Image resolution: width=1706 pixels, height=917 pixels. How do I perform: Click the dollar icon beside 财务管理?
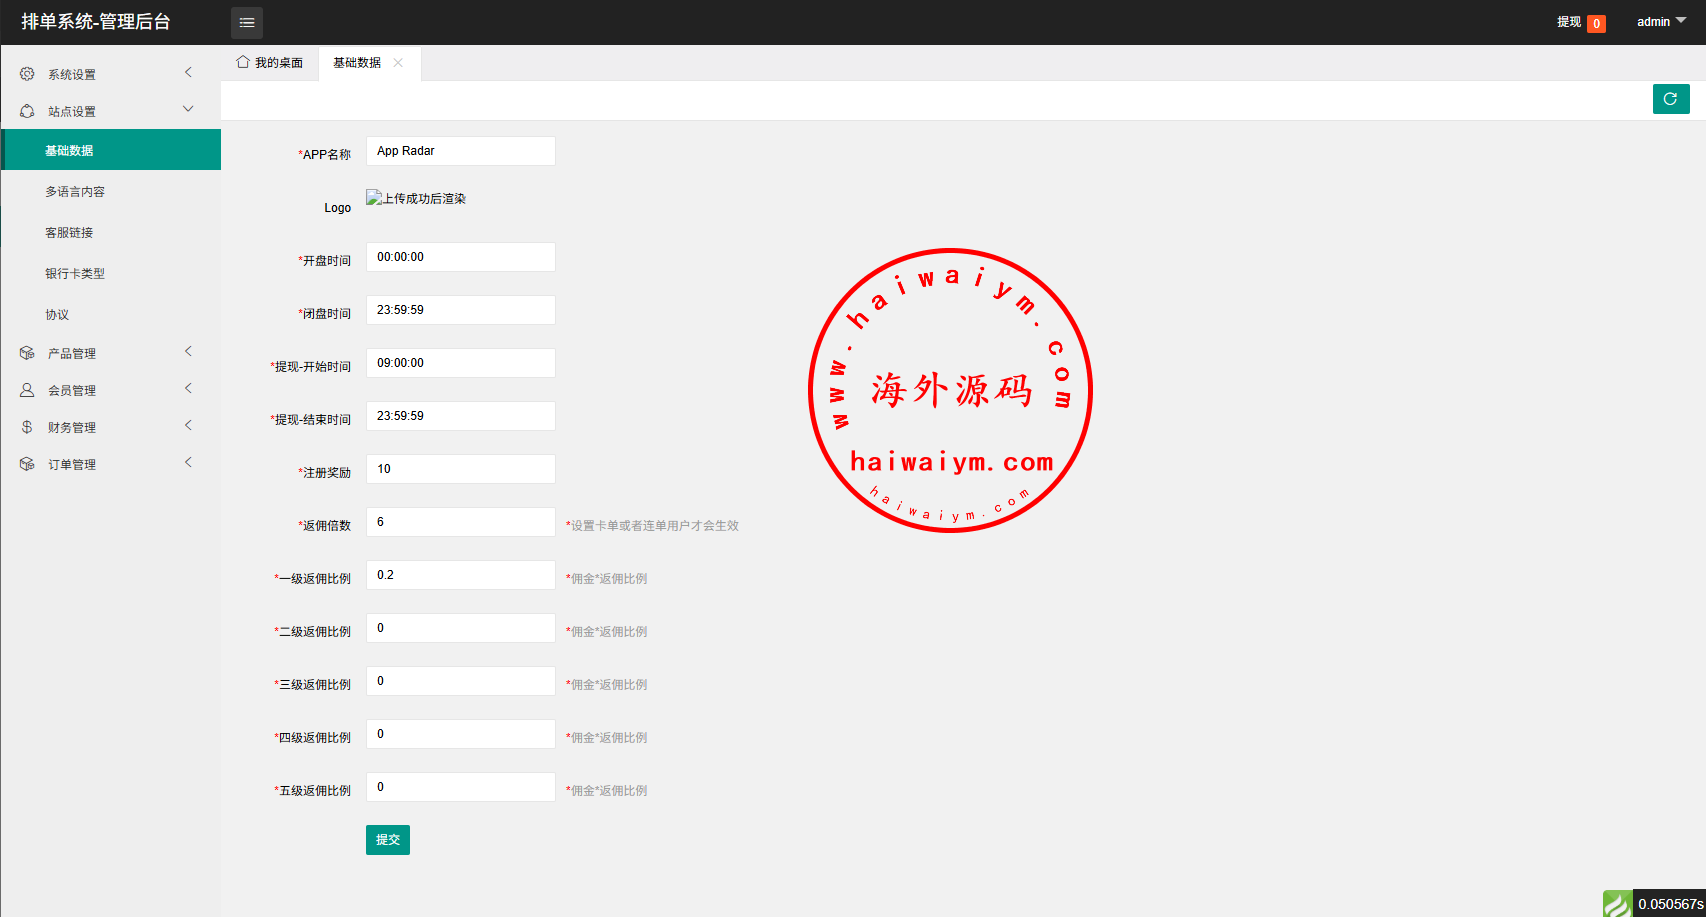pos(27,427)
